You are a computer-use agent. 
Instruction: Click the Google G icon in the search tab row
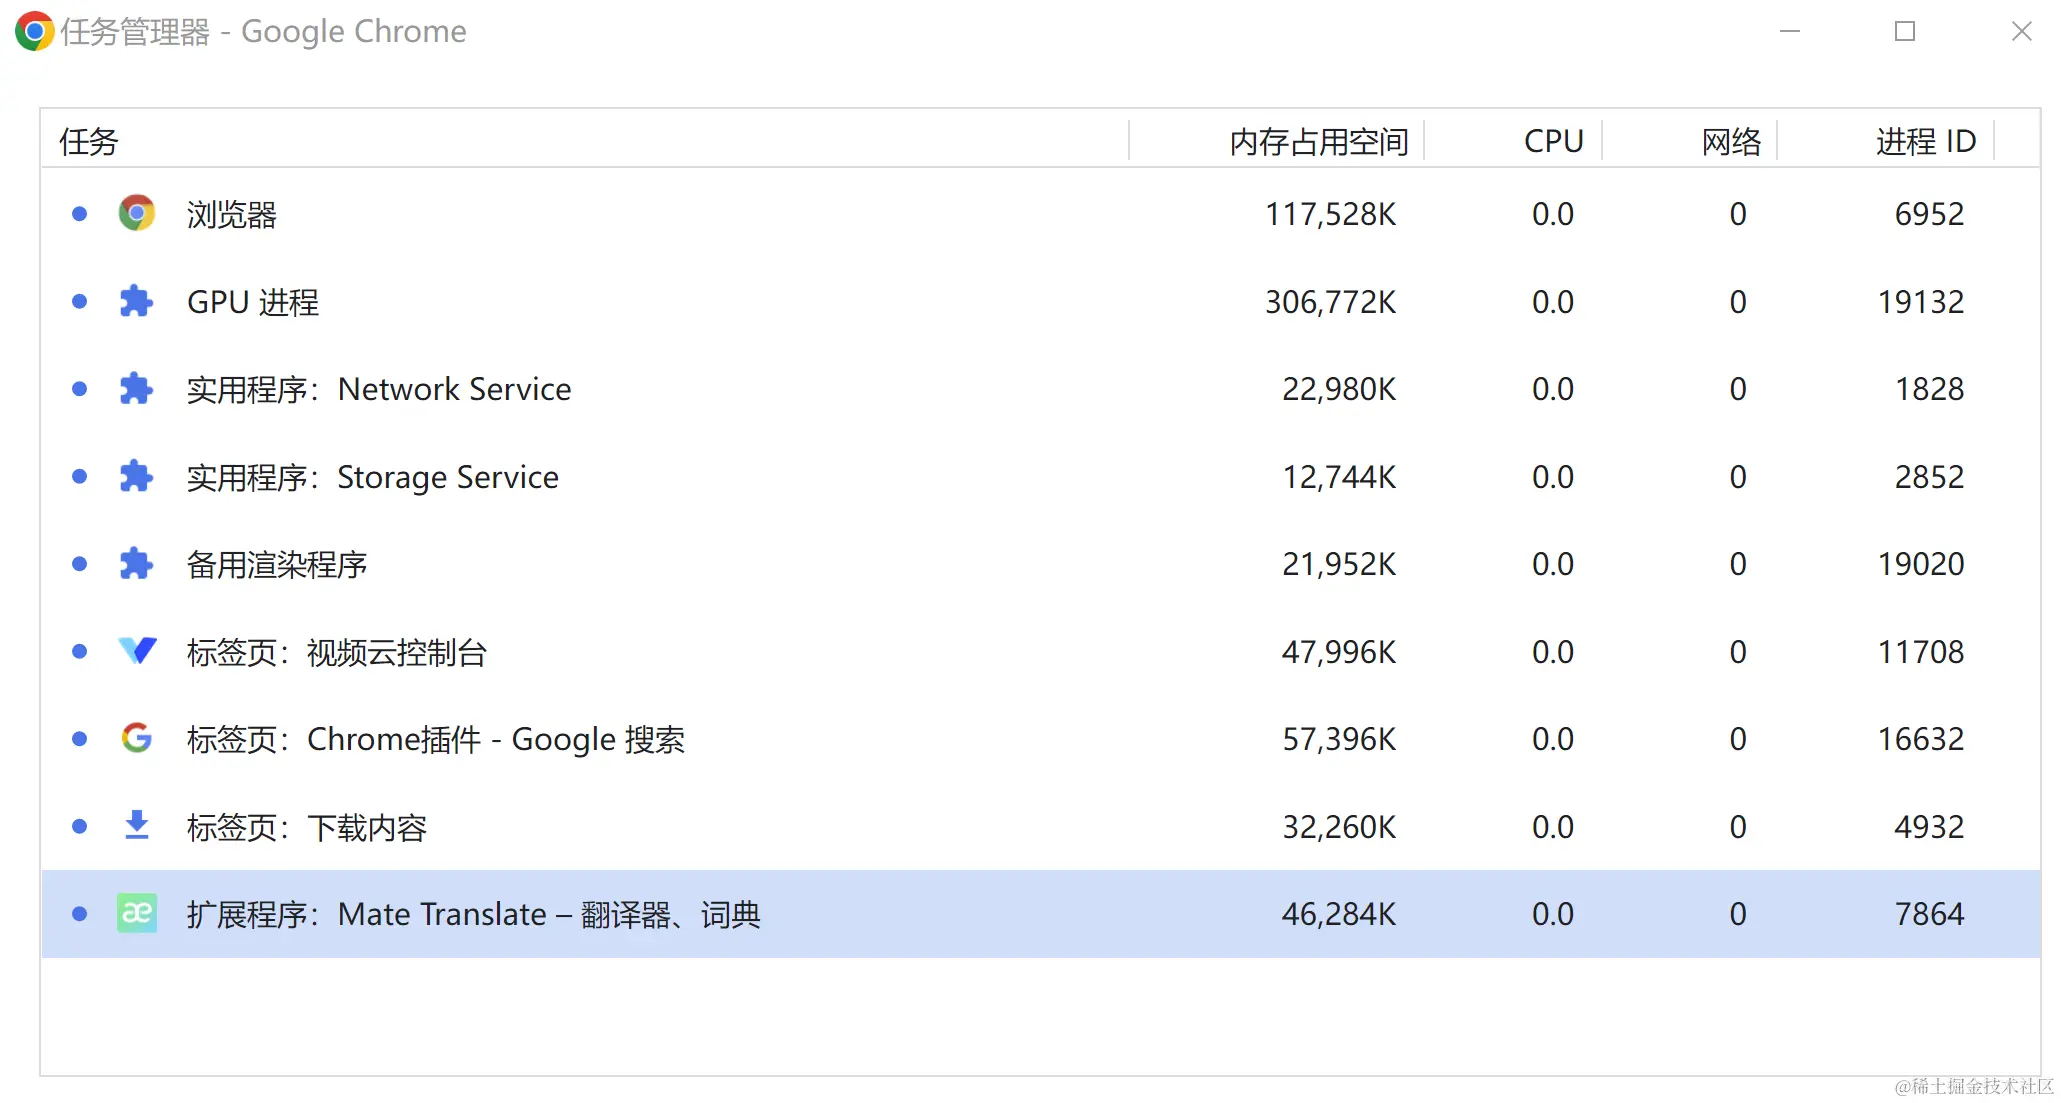[136, 739]
